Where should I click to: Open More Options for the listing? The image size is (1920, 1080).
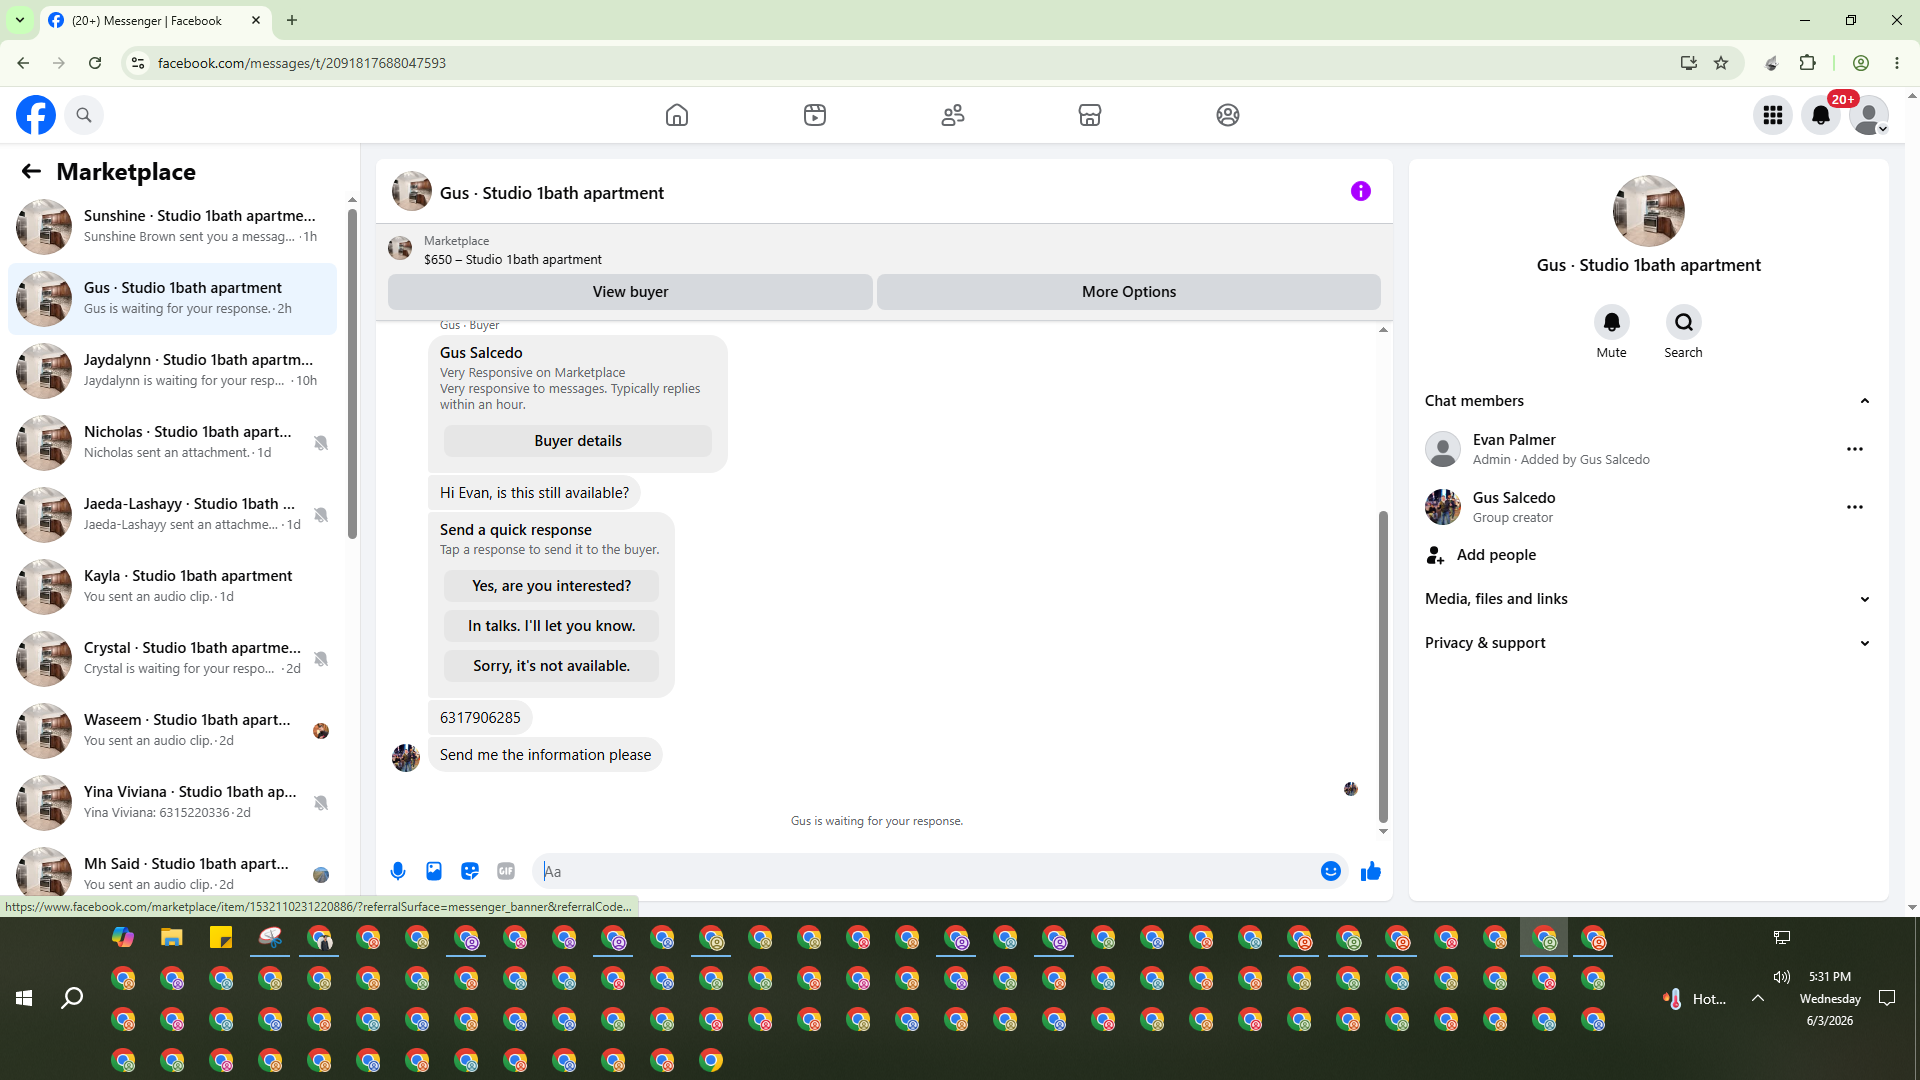(x=1129, y=292)
